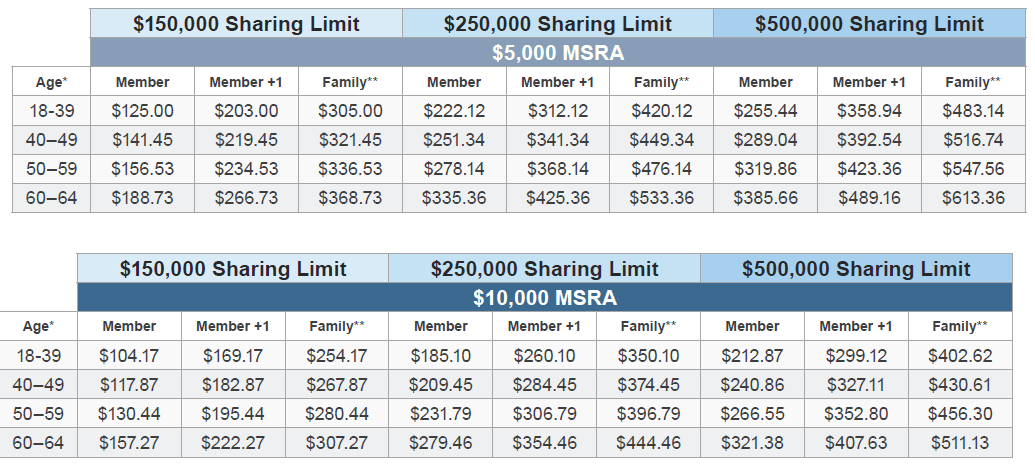Select $250,000 Sharing Limit header in top table
This screenshot has height=465, width=1035.
coord(558,24)
